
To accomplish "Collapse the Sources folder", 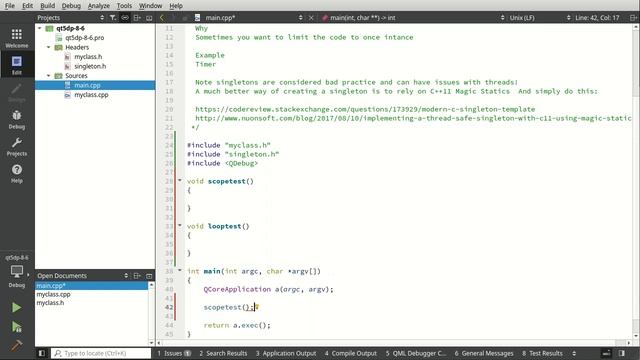I will pyautogui.click(x=49, y=76).
